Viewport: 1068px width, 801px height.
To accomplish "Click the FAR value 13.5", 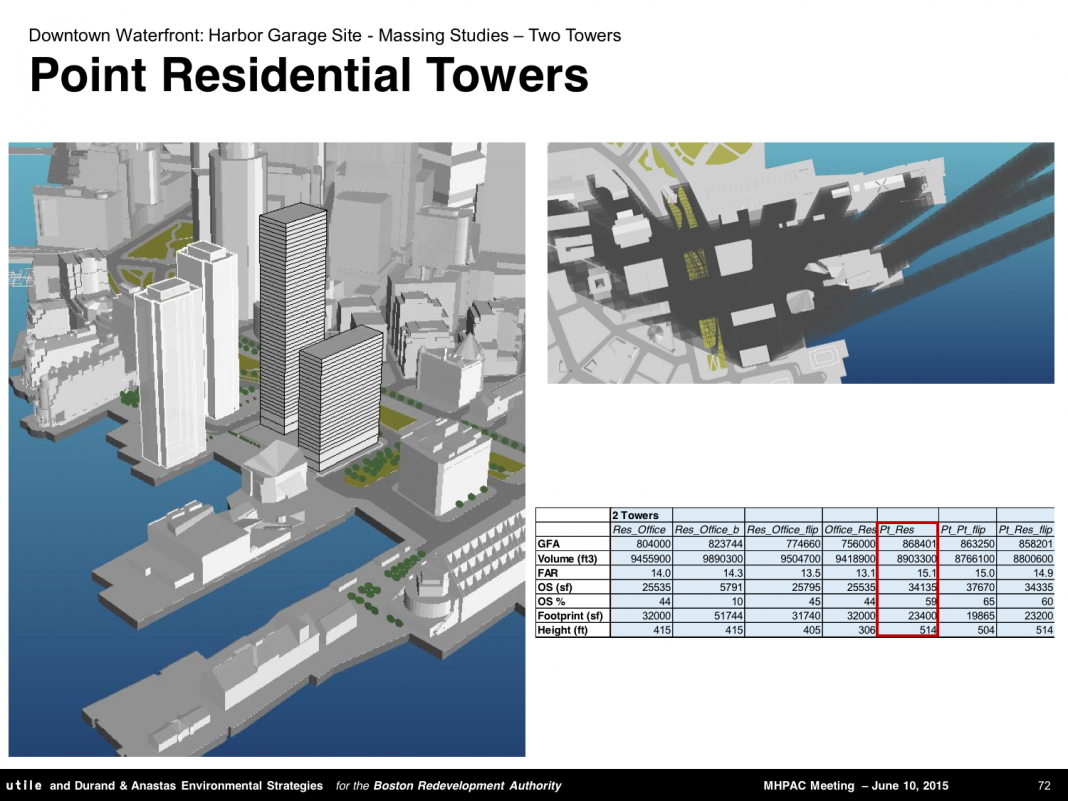I will 811,573.
